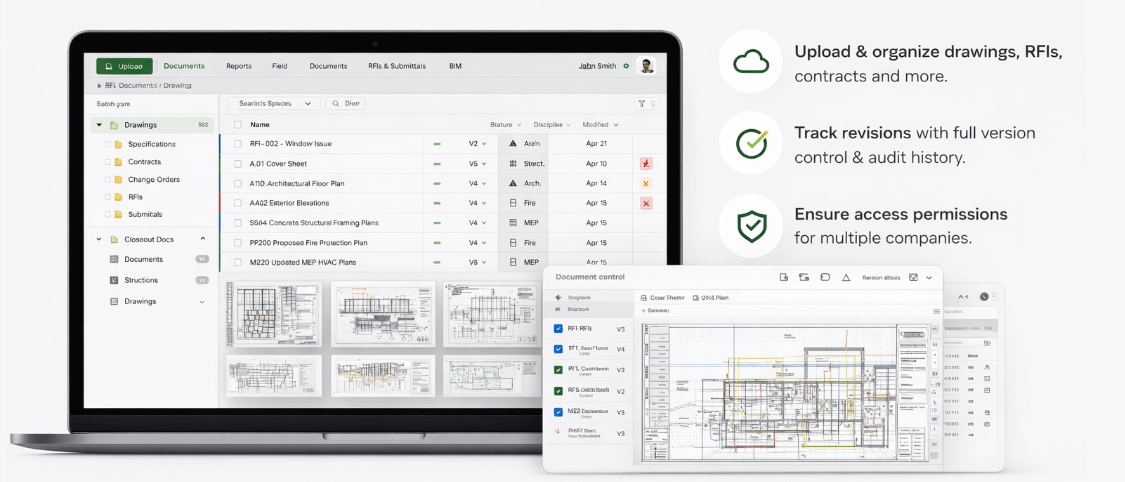
Task: Switch to the Reports tab
Action: (239, 66)
